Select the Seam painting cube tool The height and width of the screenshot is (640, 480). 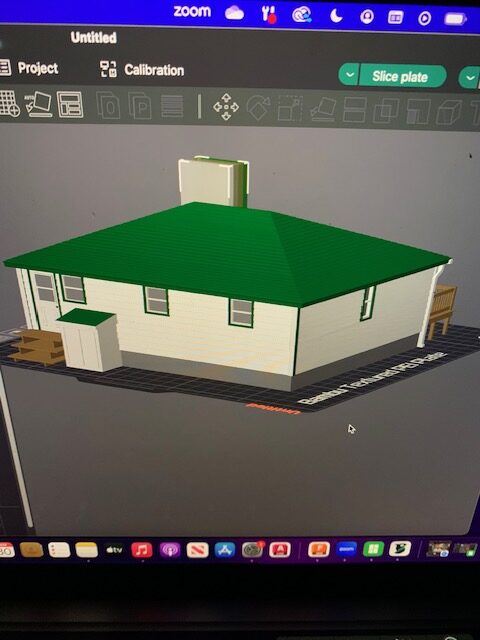click(x=449, y=112)
